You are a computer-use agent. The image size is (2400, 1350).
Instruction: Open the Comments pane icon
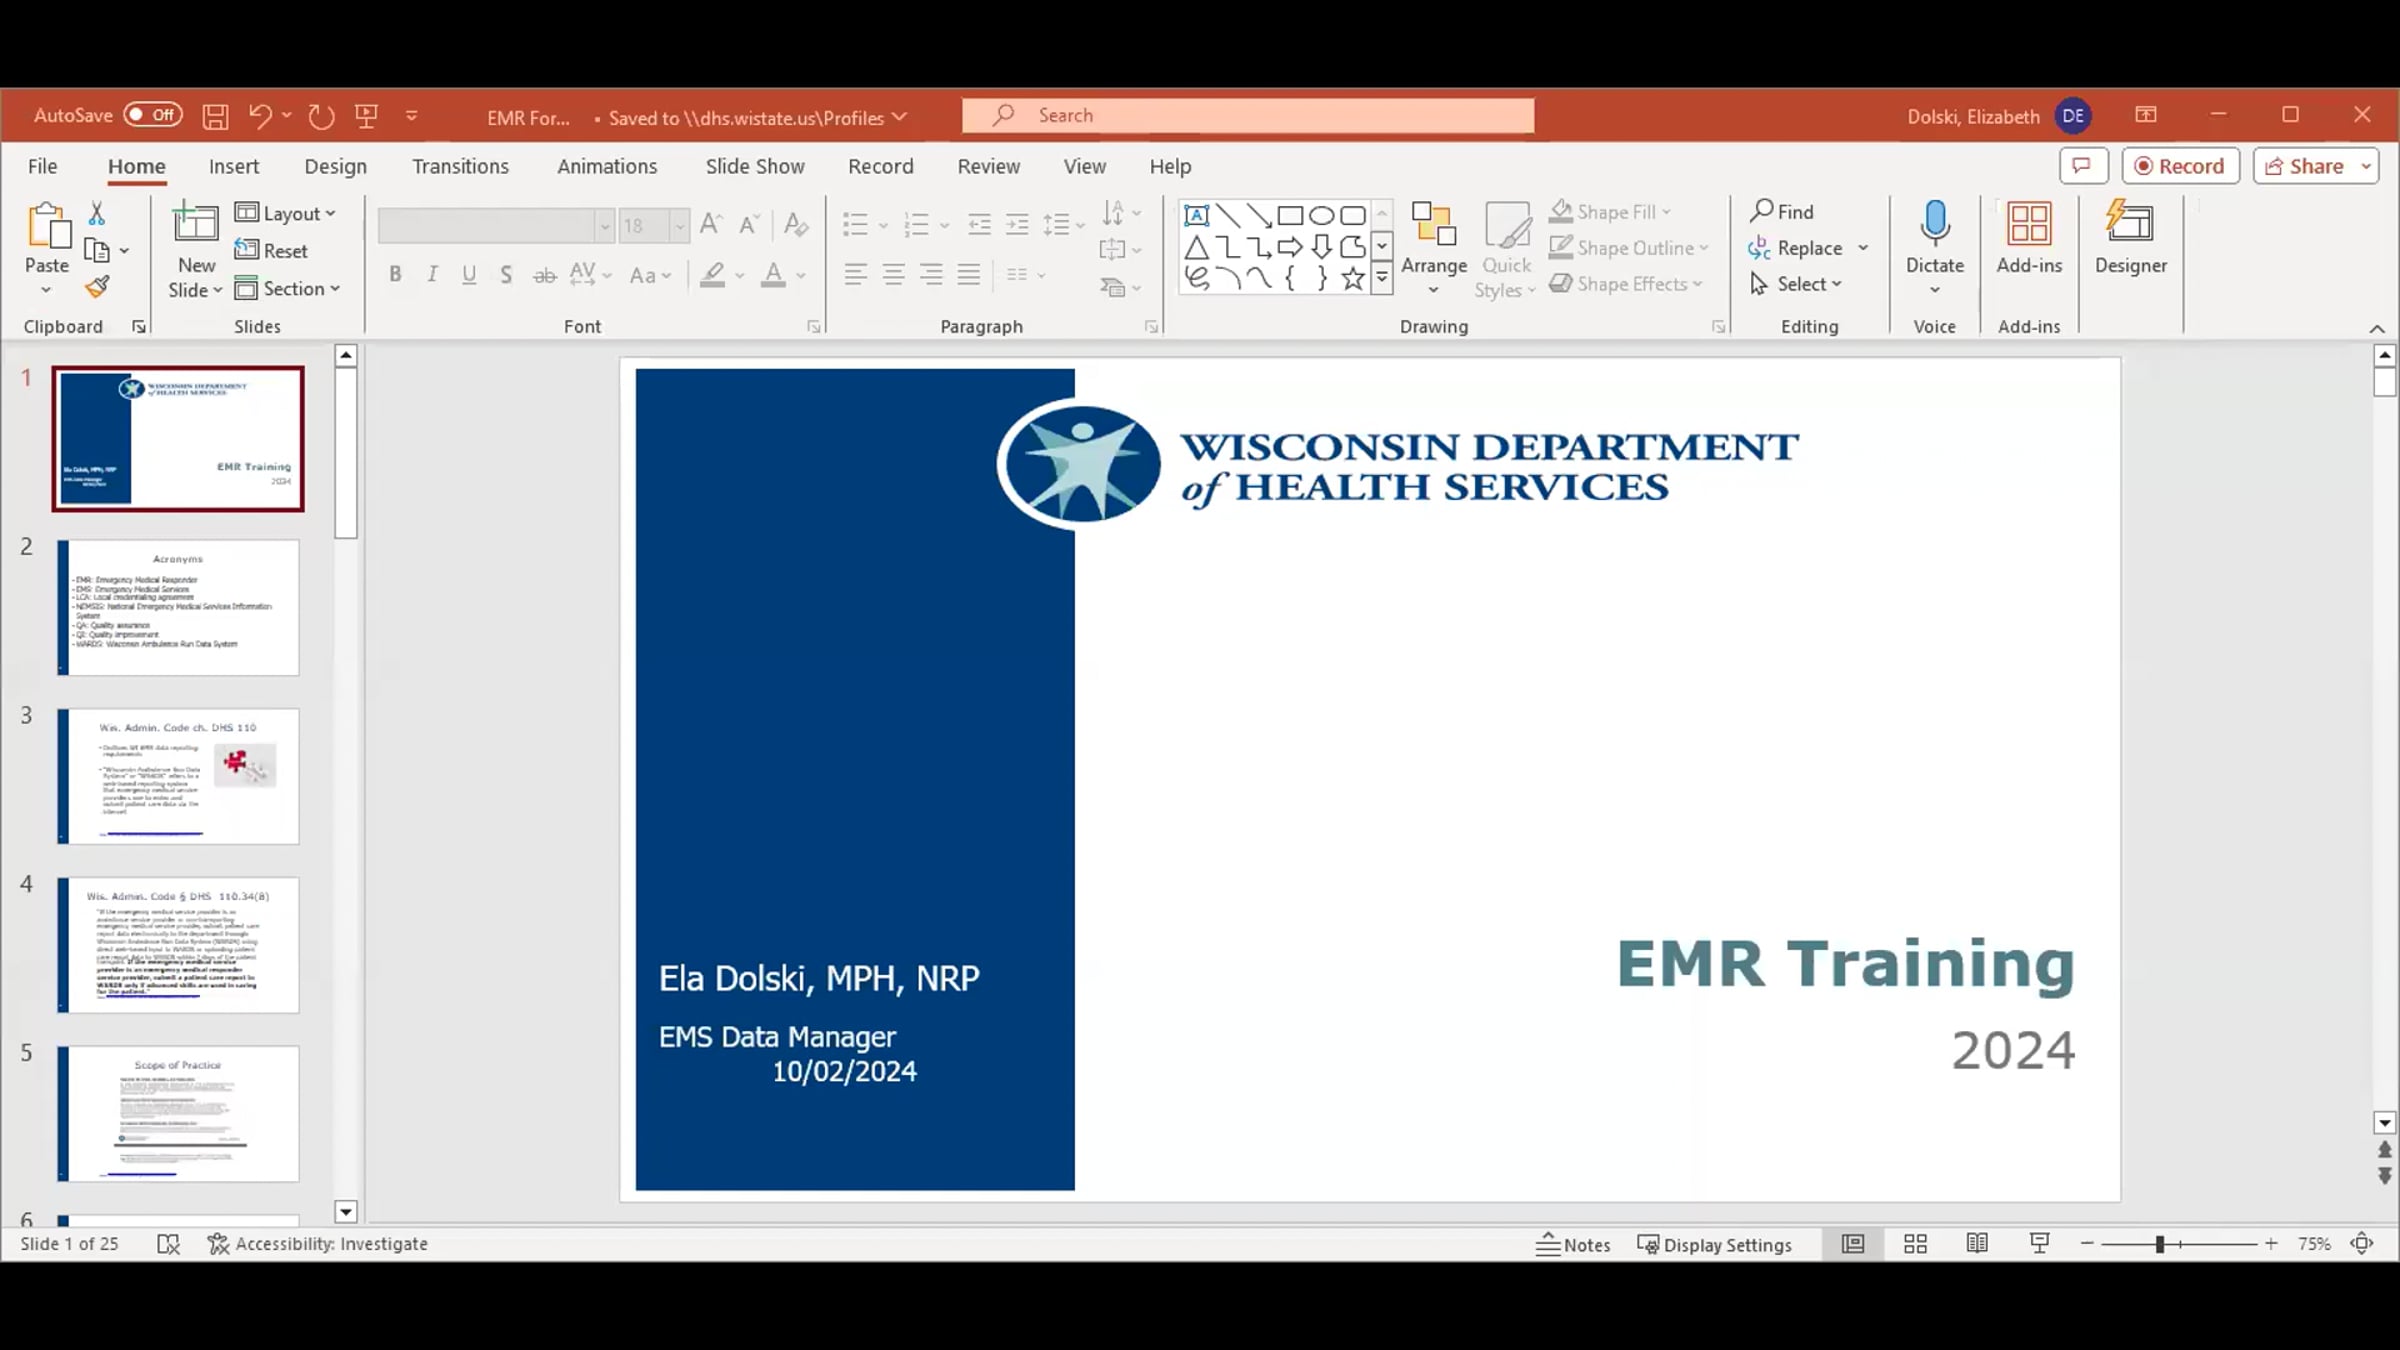[x=2083, y=166]
